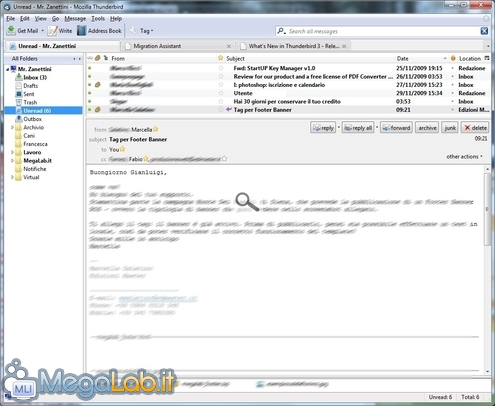Select the Inbox (3) folder

tap(35, 77)
